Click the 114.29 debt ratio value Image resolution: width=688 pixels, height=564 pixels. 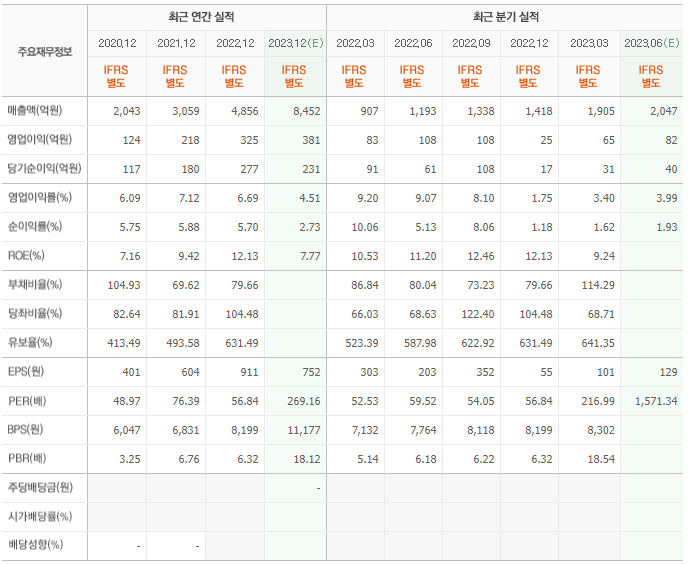pyautogui.click(x=598, y=285)
